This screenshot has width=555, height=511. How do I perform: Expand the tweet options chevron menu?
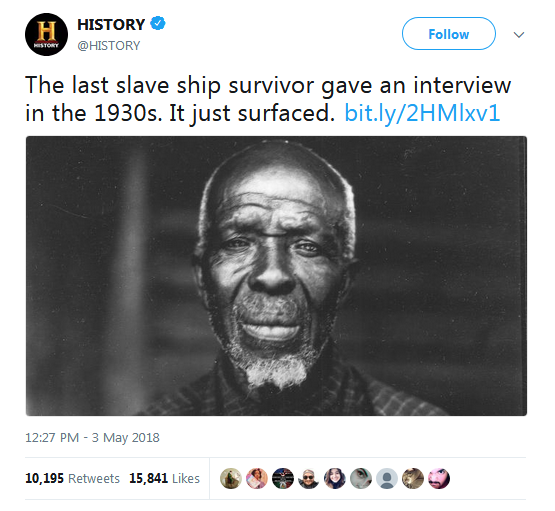pos(519,35)
